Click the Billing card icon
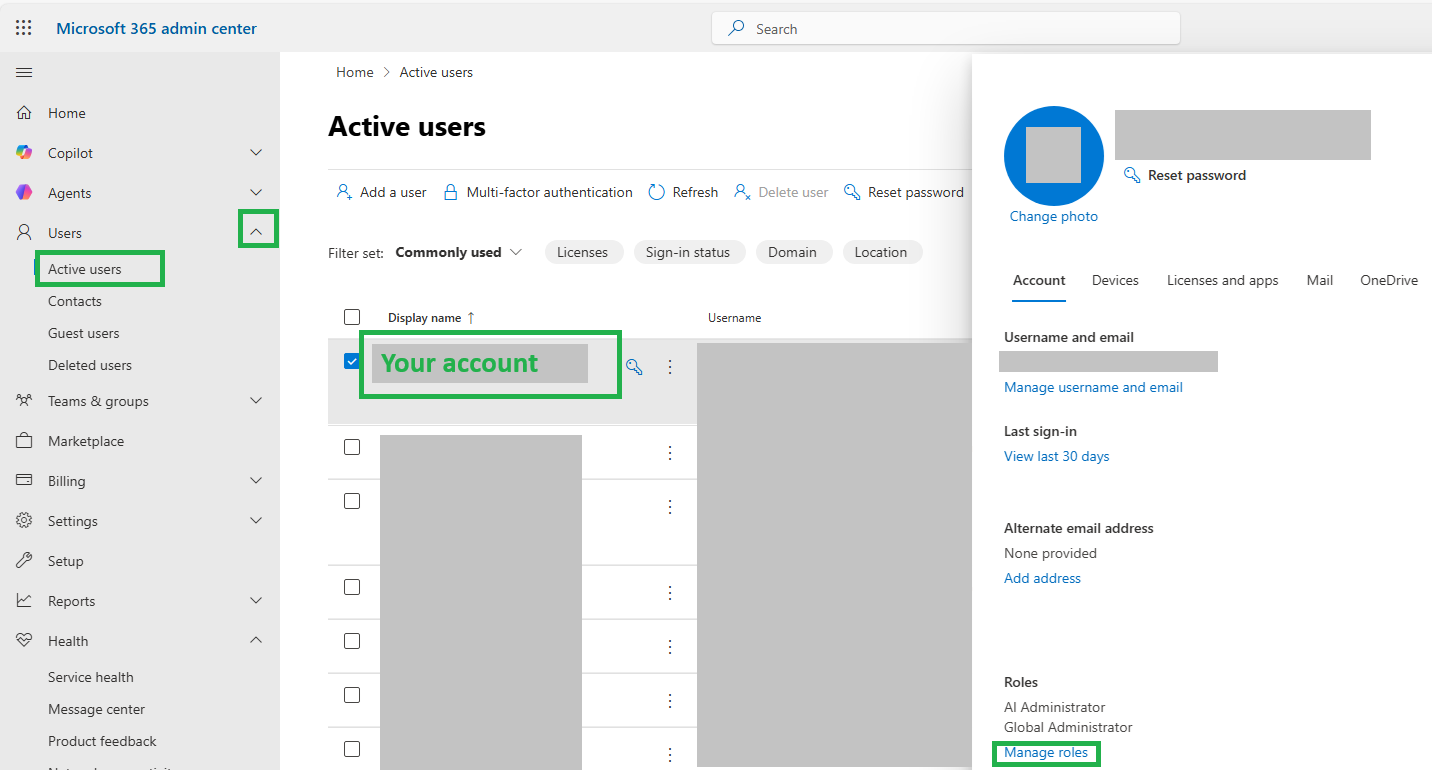1432x770 pixels. [x=24, y=481]
